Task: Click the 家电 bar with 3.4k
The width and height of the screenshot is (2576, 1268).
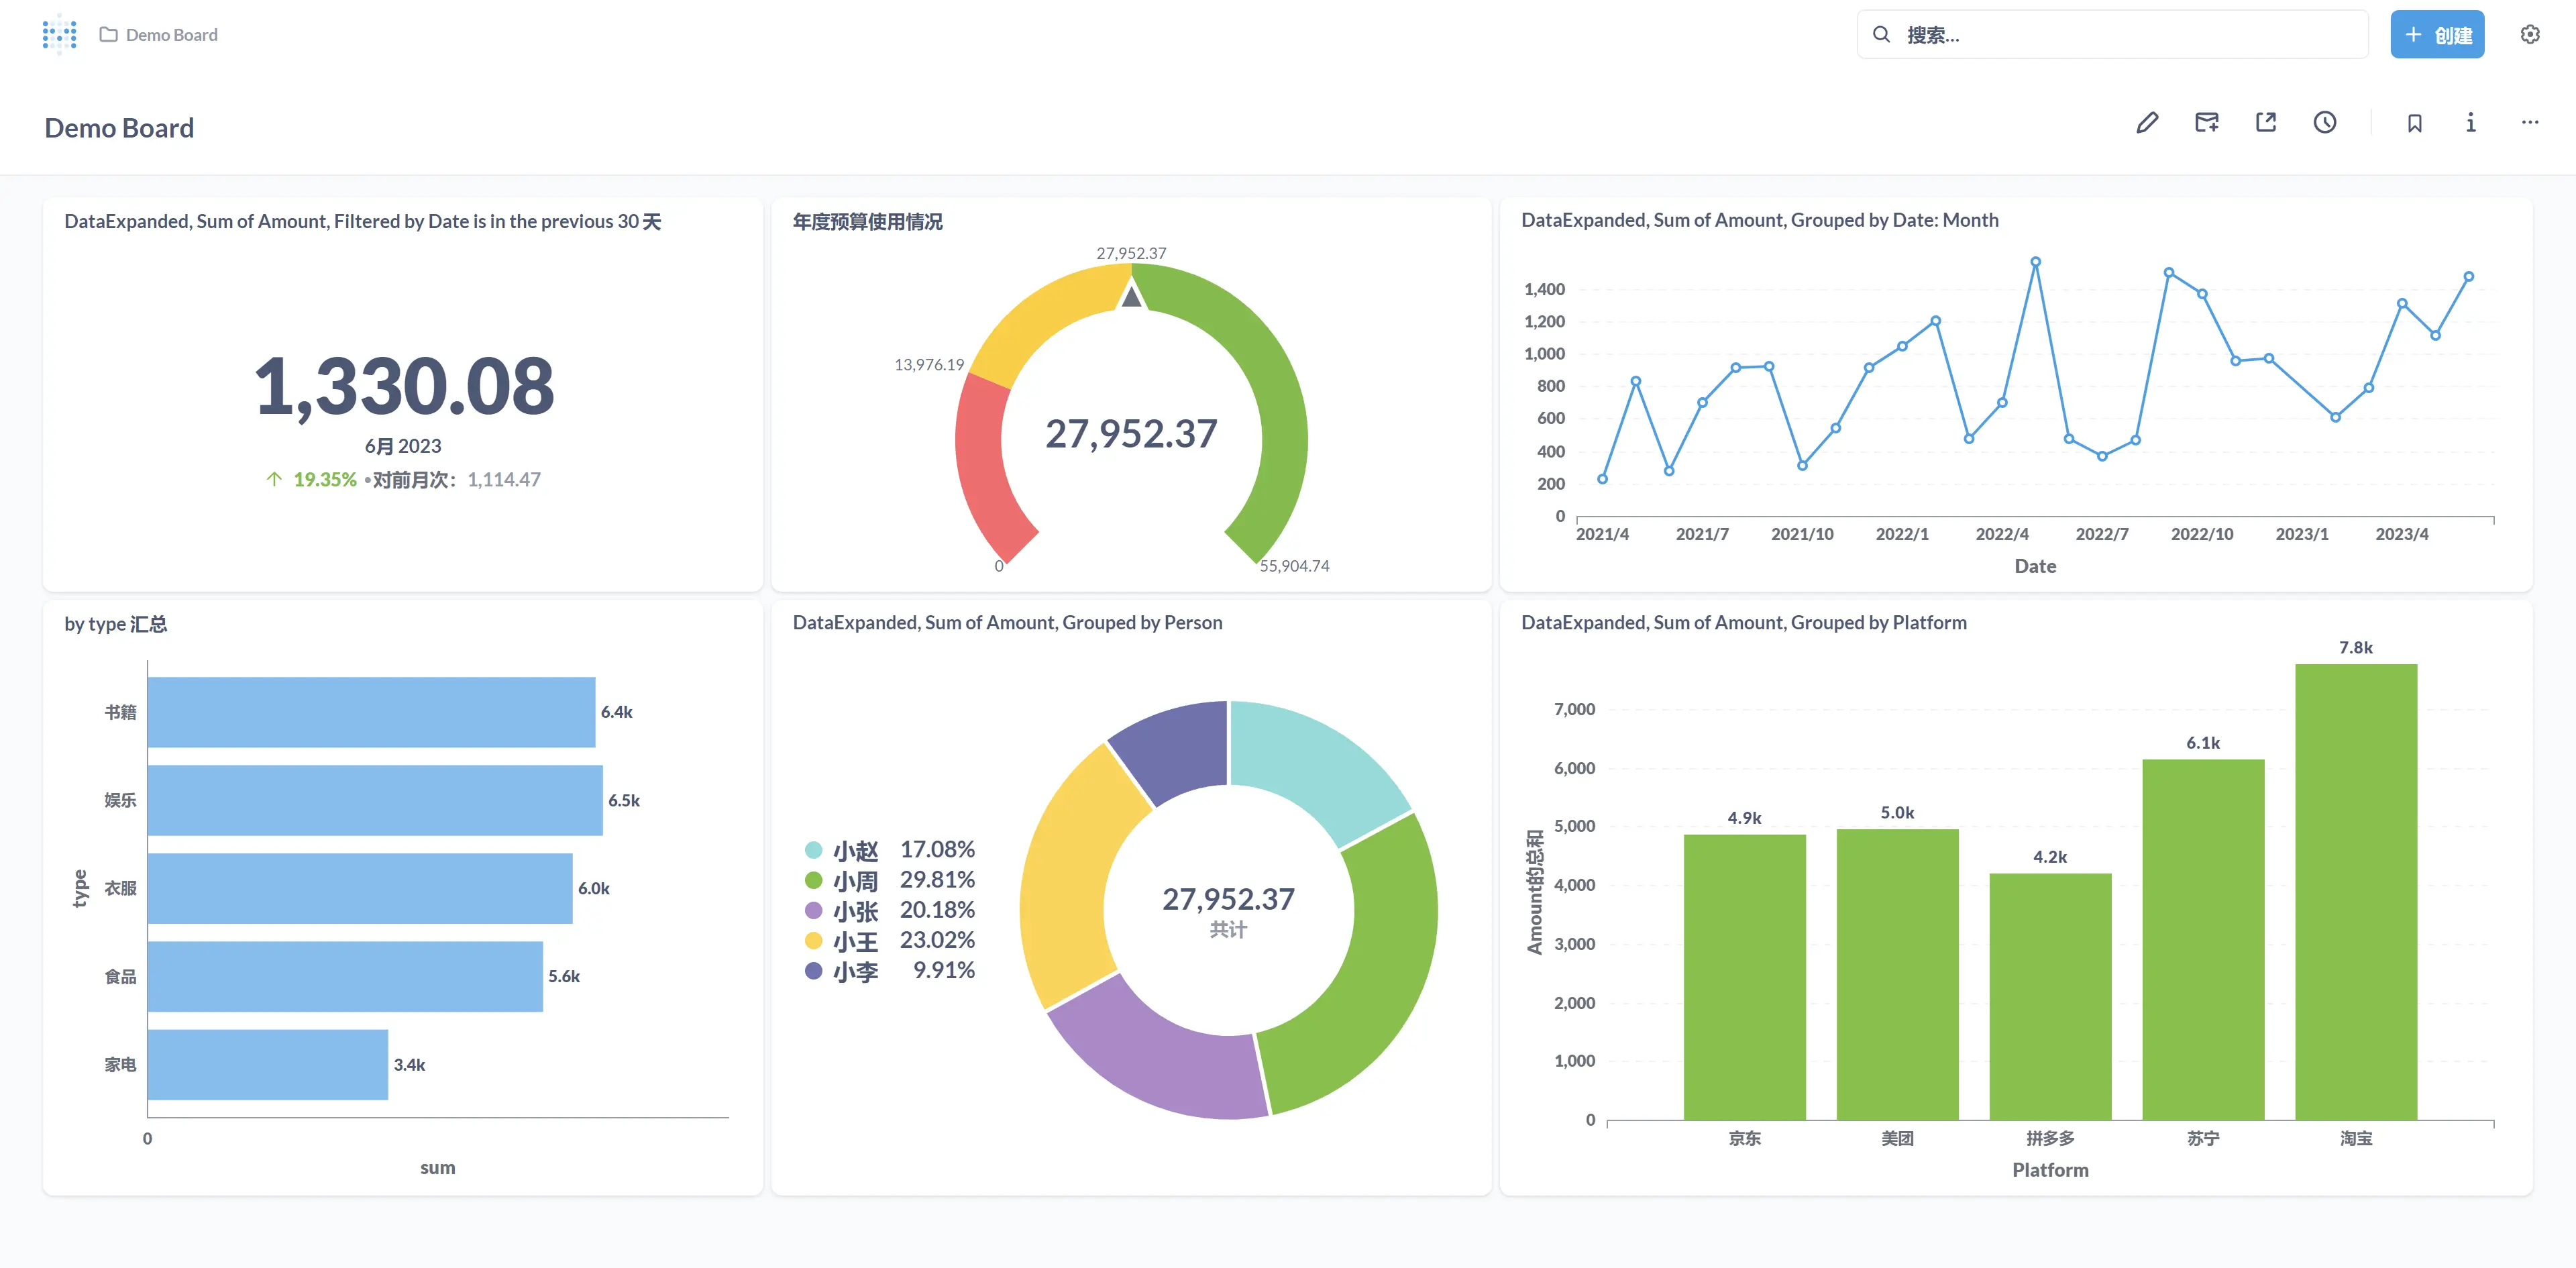Action: click(x=268, y=1064)
